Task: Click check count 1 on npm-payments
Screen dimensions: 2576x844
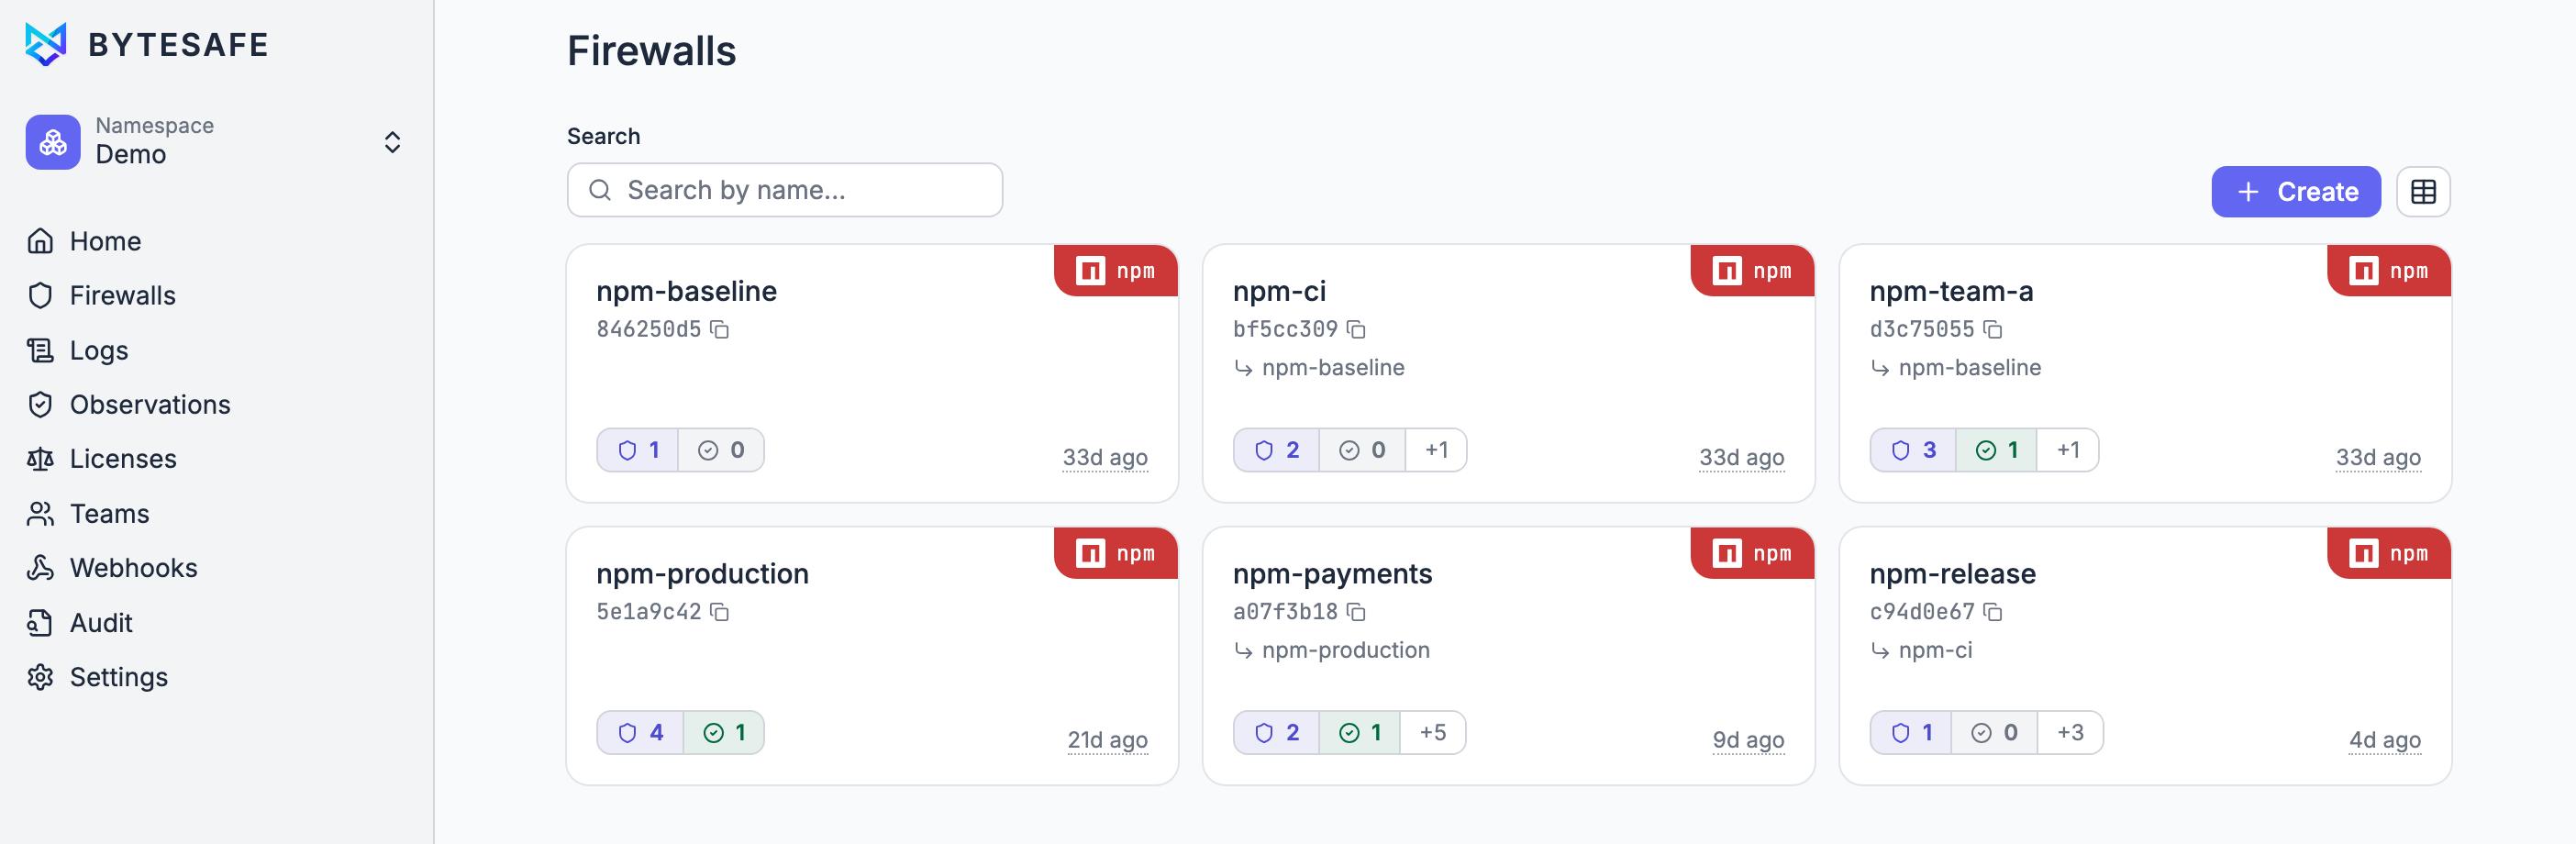Action: pos(1360,733)
